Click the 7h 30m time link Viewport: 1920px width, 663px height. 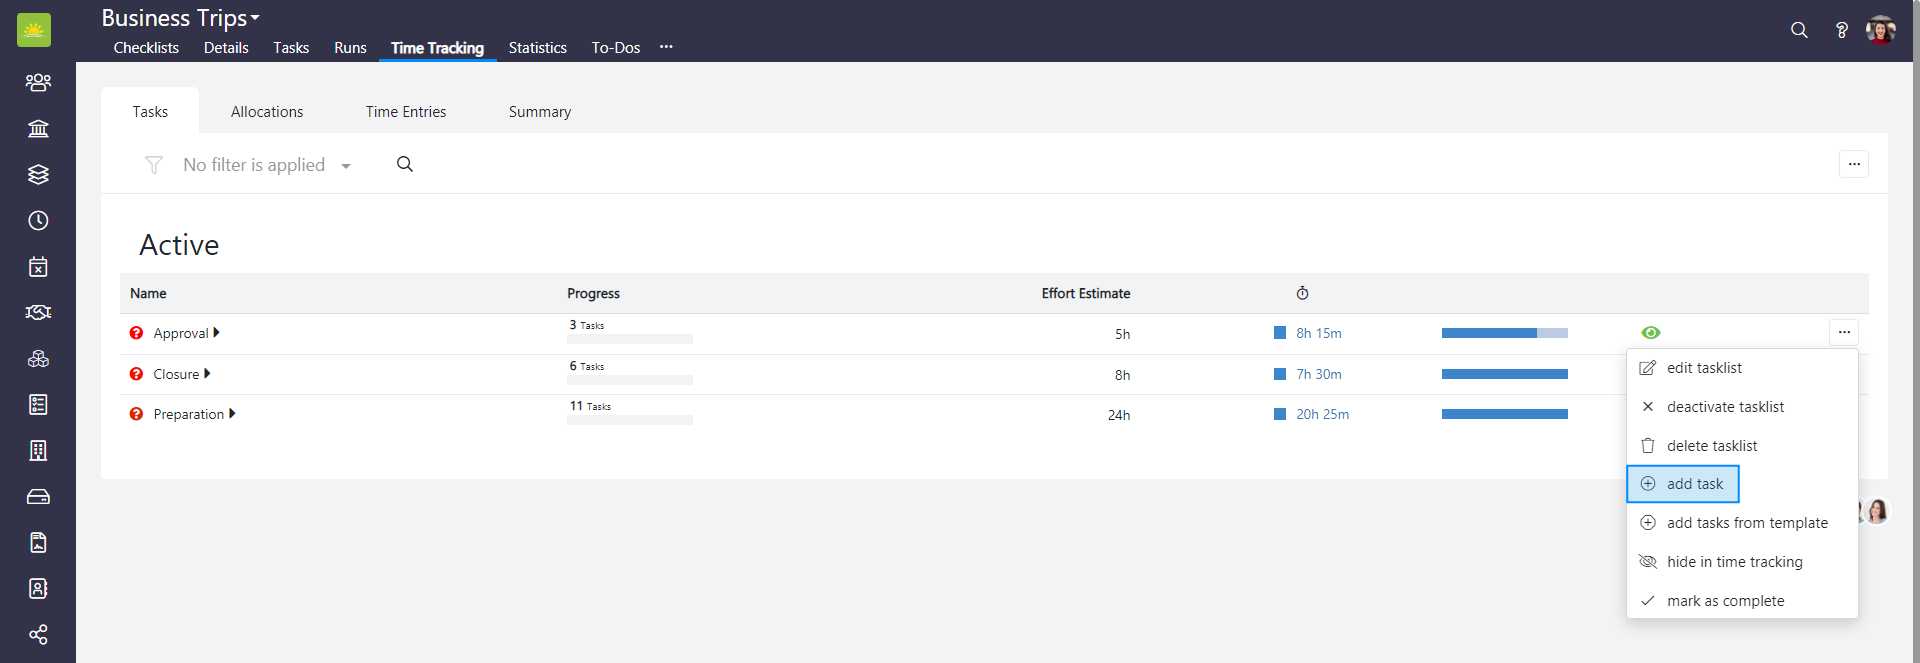pos(1318,374)
